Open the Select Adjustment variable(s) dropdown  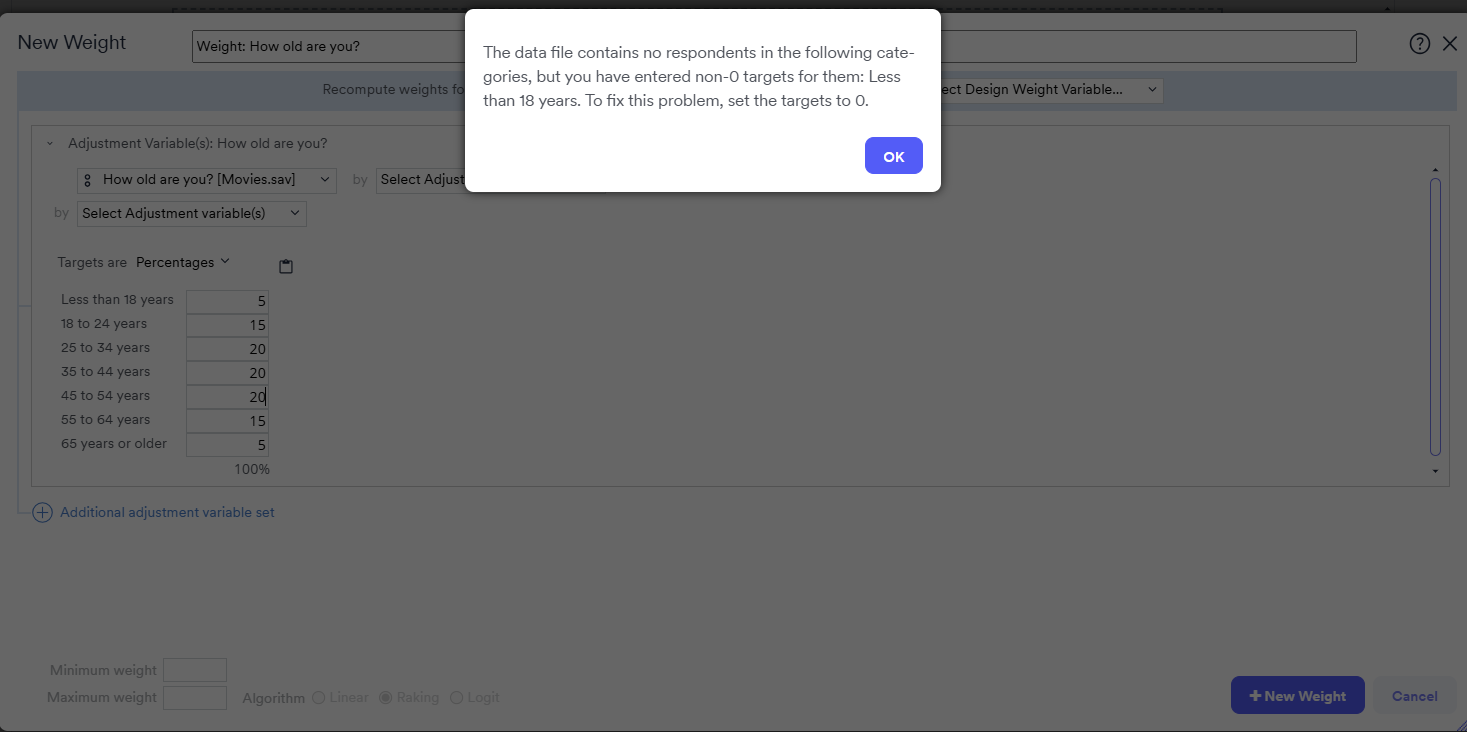pyautogui.click(x=191, y=214)
